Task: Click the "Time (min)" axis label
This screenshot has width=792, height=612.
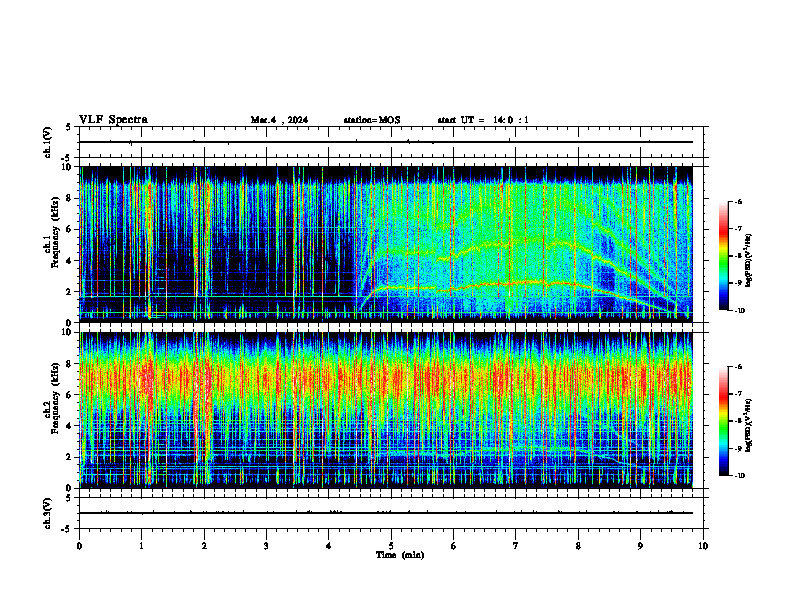Action: click(x=400, y=555)
